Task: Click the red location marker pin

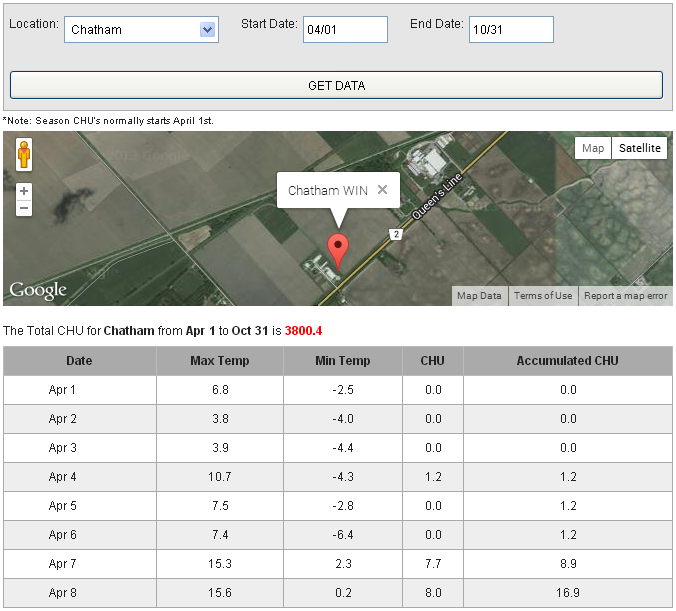Action: (x=338, y=252)
